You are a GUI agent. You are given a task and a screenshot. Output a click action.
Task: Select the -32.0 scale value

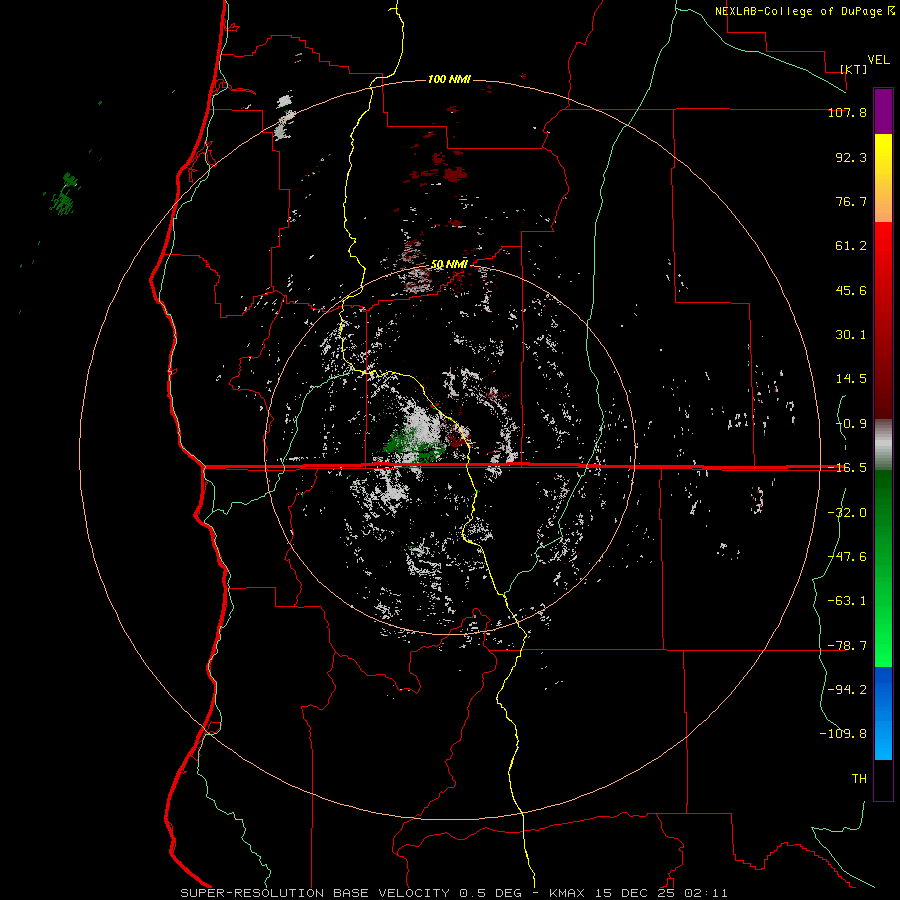click(847, 513)
